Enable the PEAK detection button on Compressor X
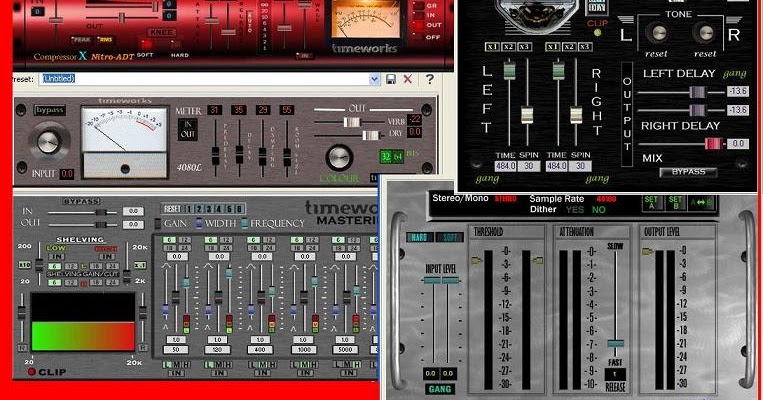Viewport: 763px width, 400px height. coord(80,39)
